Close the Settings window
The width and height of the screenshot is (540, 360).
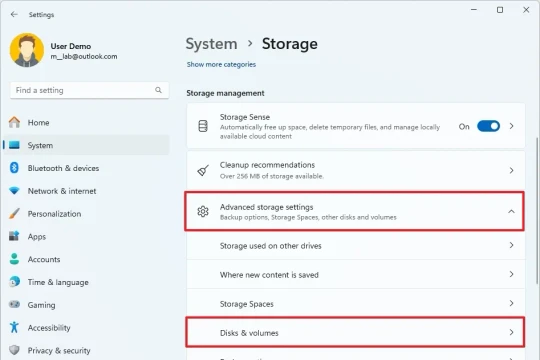(x=526, y=10)
